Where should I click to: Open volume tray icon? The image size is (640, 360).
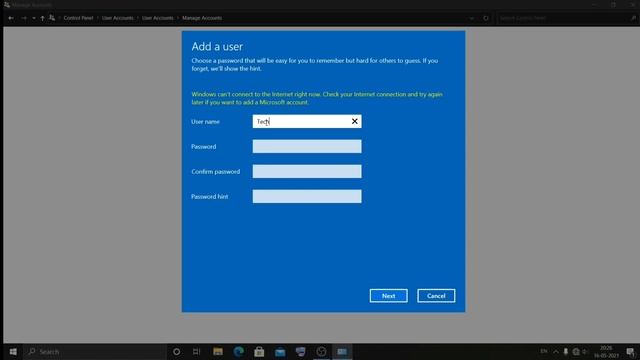click(585, 351)
